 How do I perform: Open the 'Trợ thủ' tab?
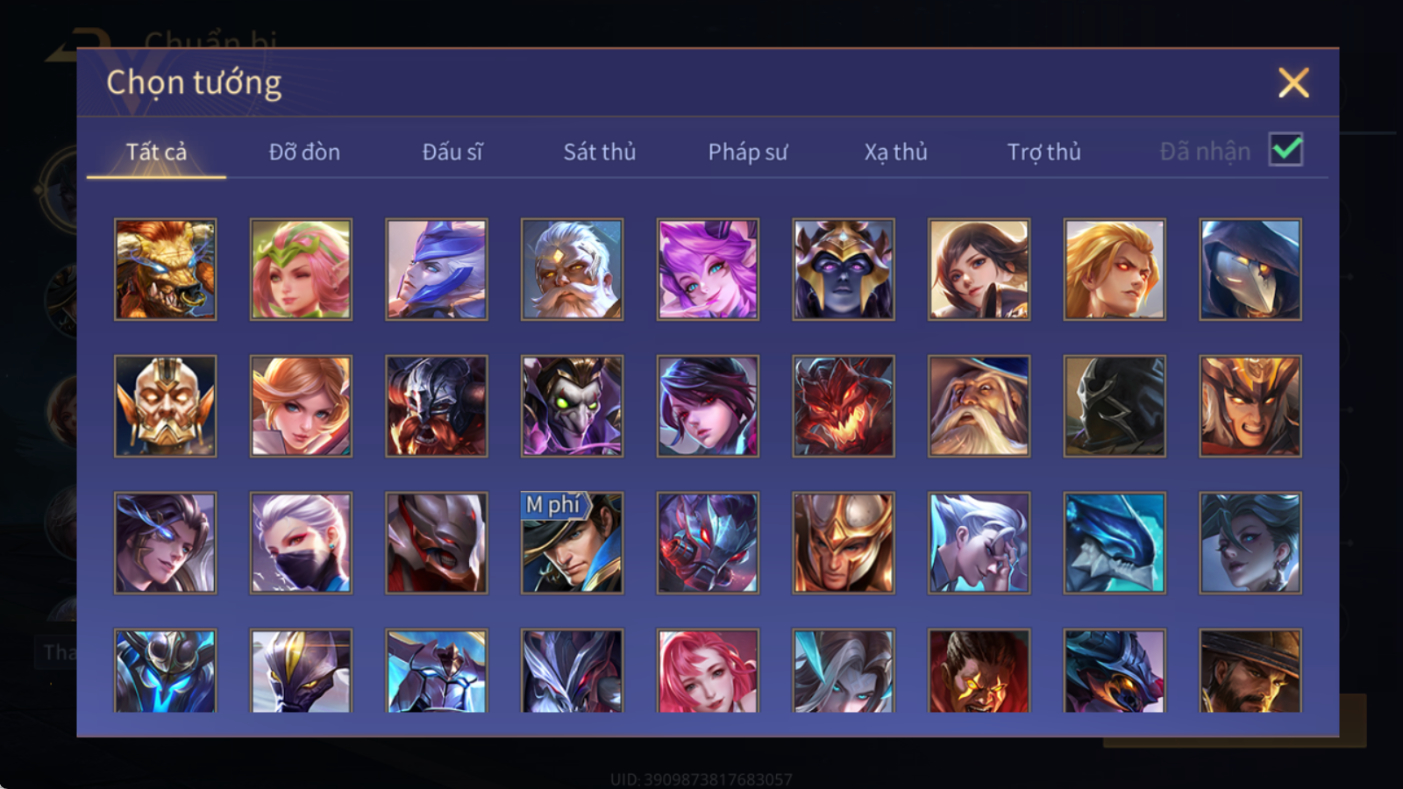click(1044, 152)
